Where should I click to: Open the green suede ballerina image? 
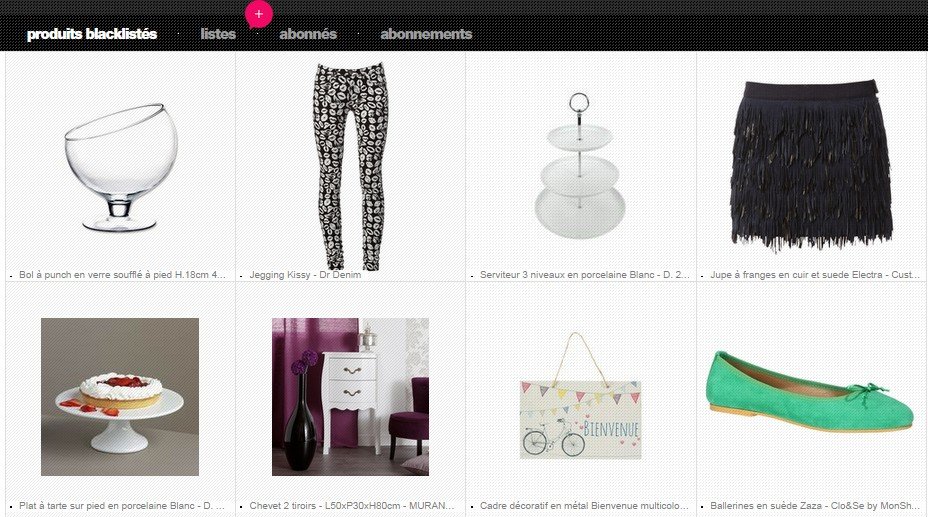811,392
